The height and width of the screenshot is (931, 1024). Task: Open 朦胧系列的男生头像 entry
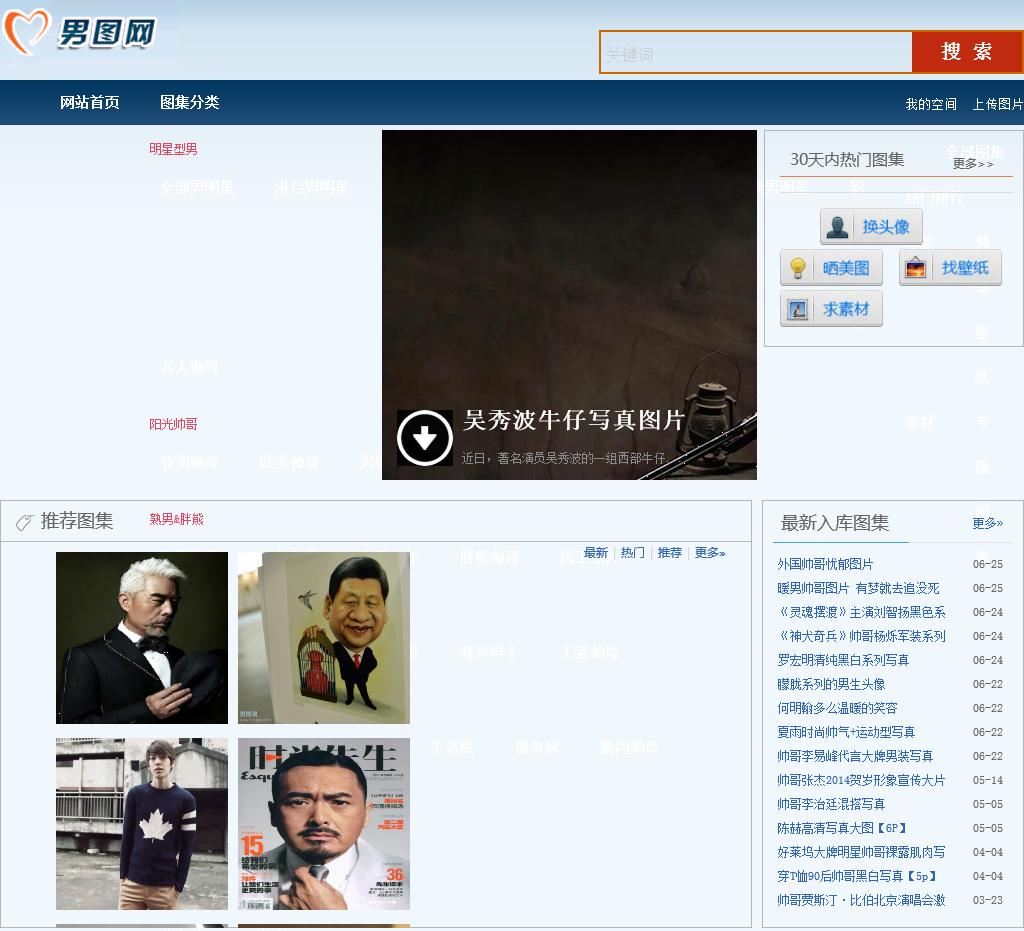pyautogui.click(x=831, y=684)
